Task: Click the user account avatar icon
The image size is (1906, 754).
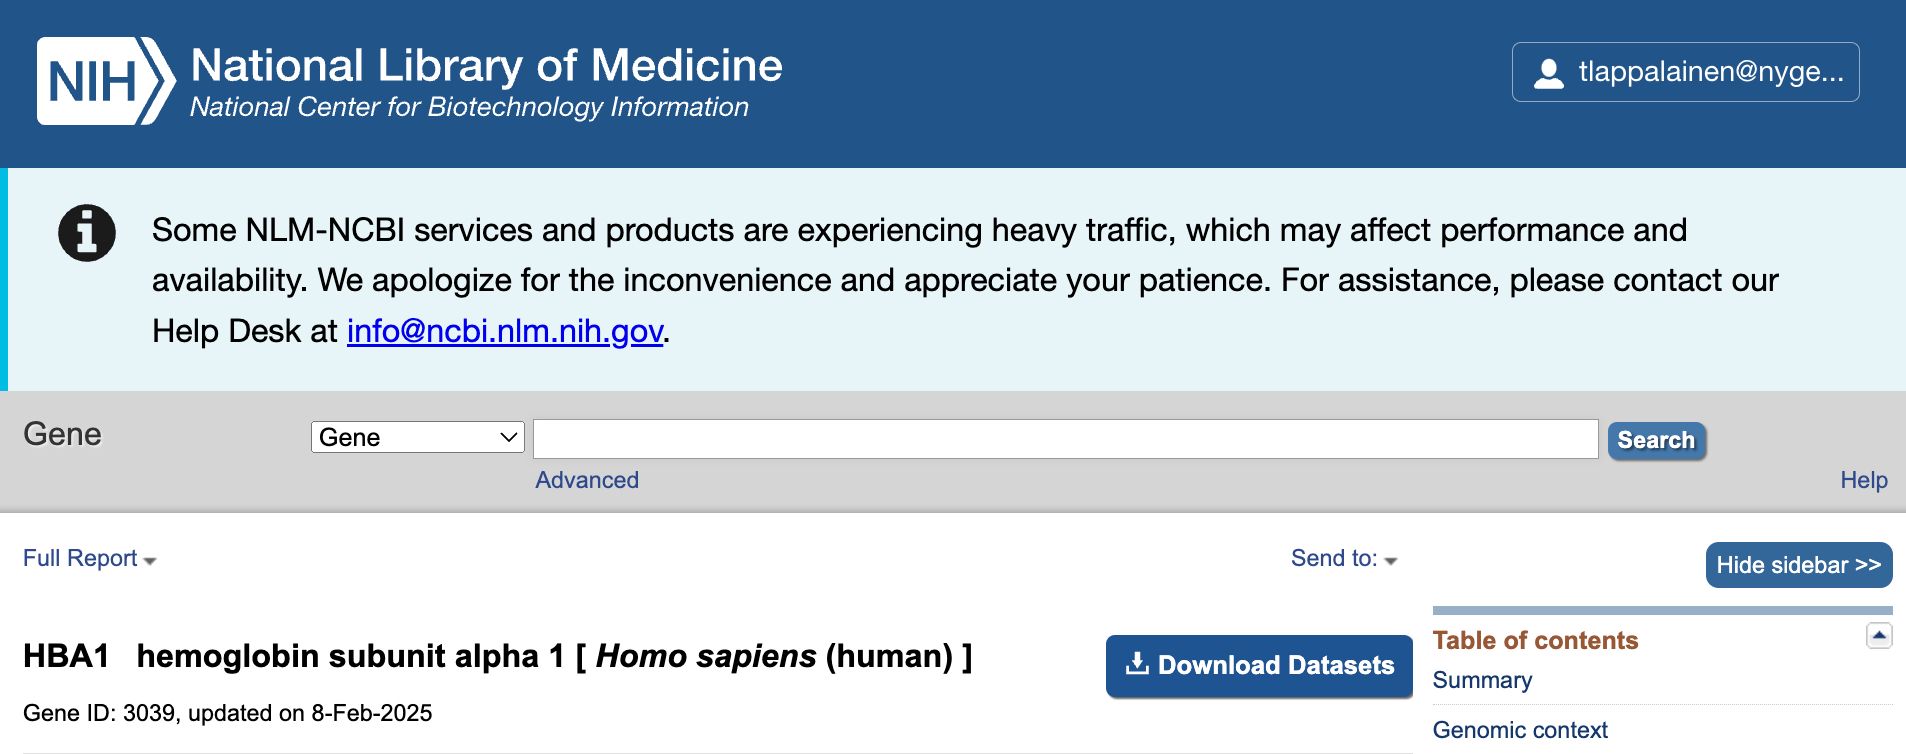Action: point(1548,73)
